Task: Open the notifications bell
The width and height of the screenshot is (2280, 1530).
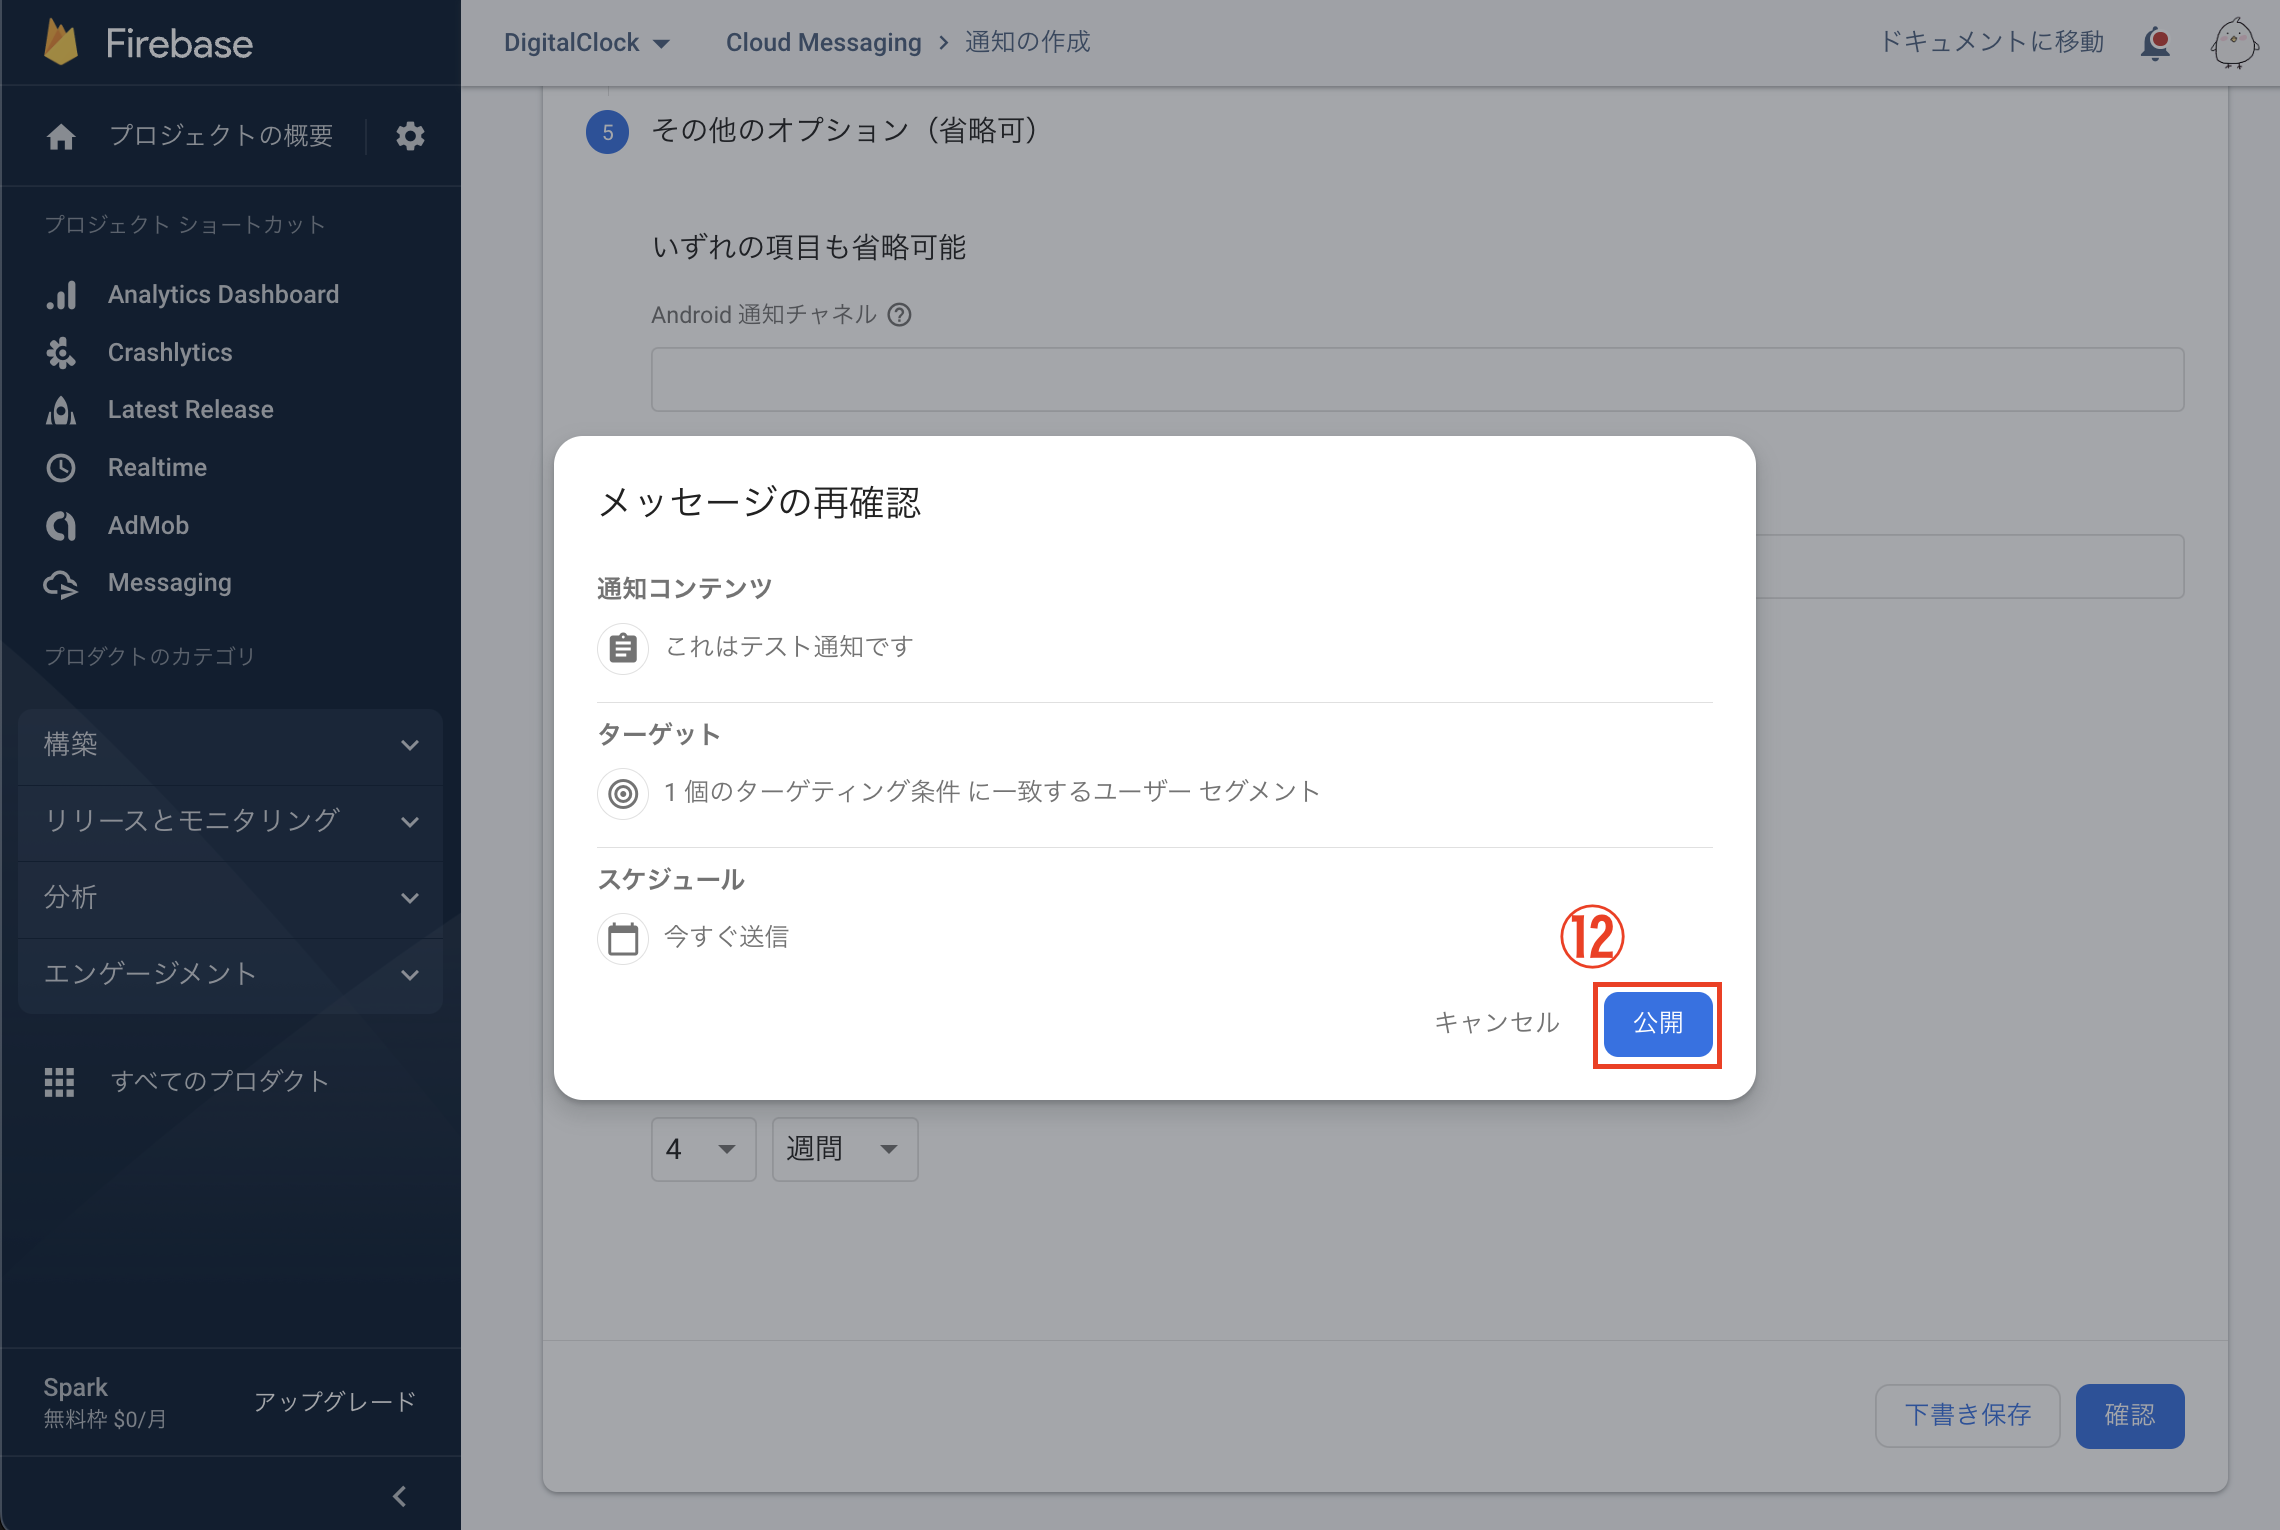Action: [x=2155, y=43]
